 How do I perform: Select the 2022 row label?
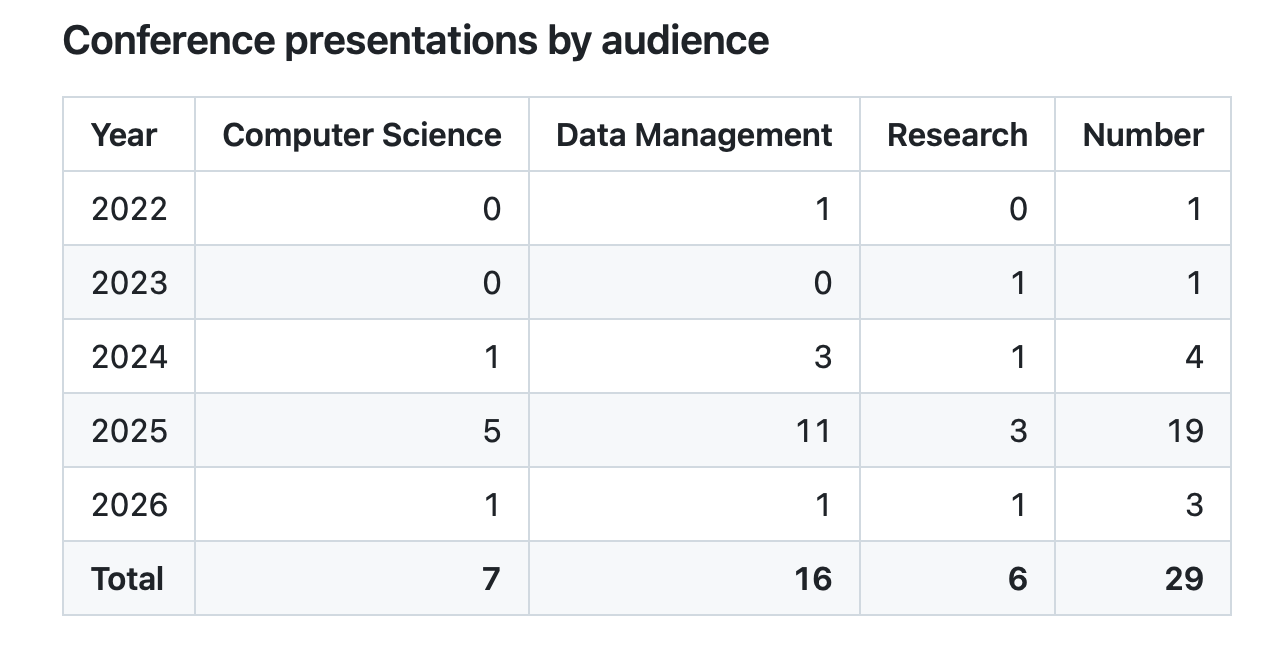point(129,209)
